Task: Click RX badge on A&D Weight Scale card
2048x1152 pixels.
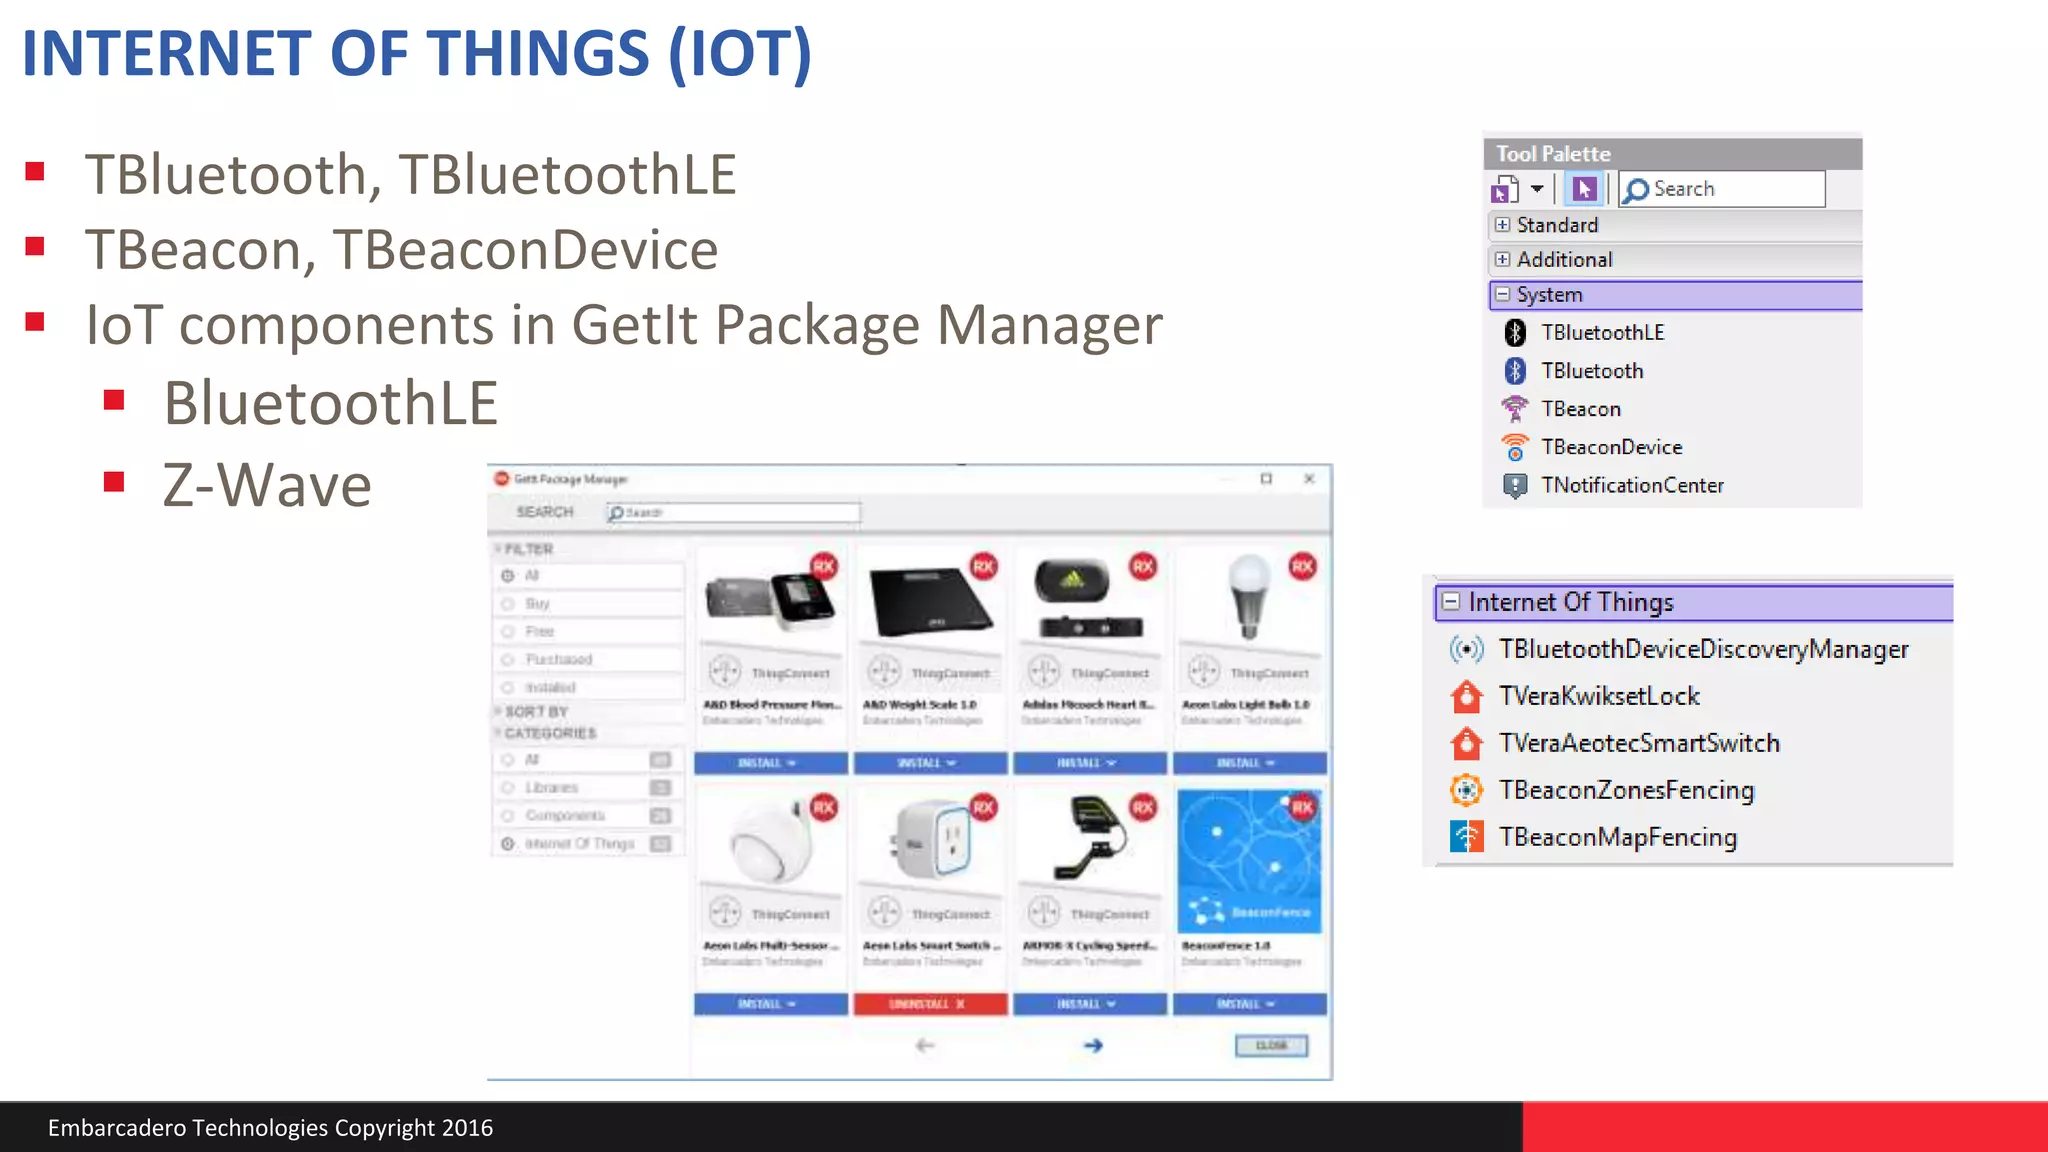Action: [x=983, y=566]
